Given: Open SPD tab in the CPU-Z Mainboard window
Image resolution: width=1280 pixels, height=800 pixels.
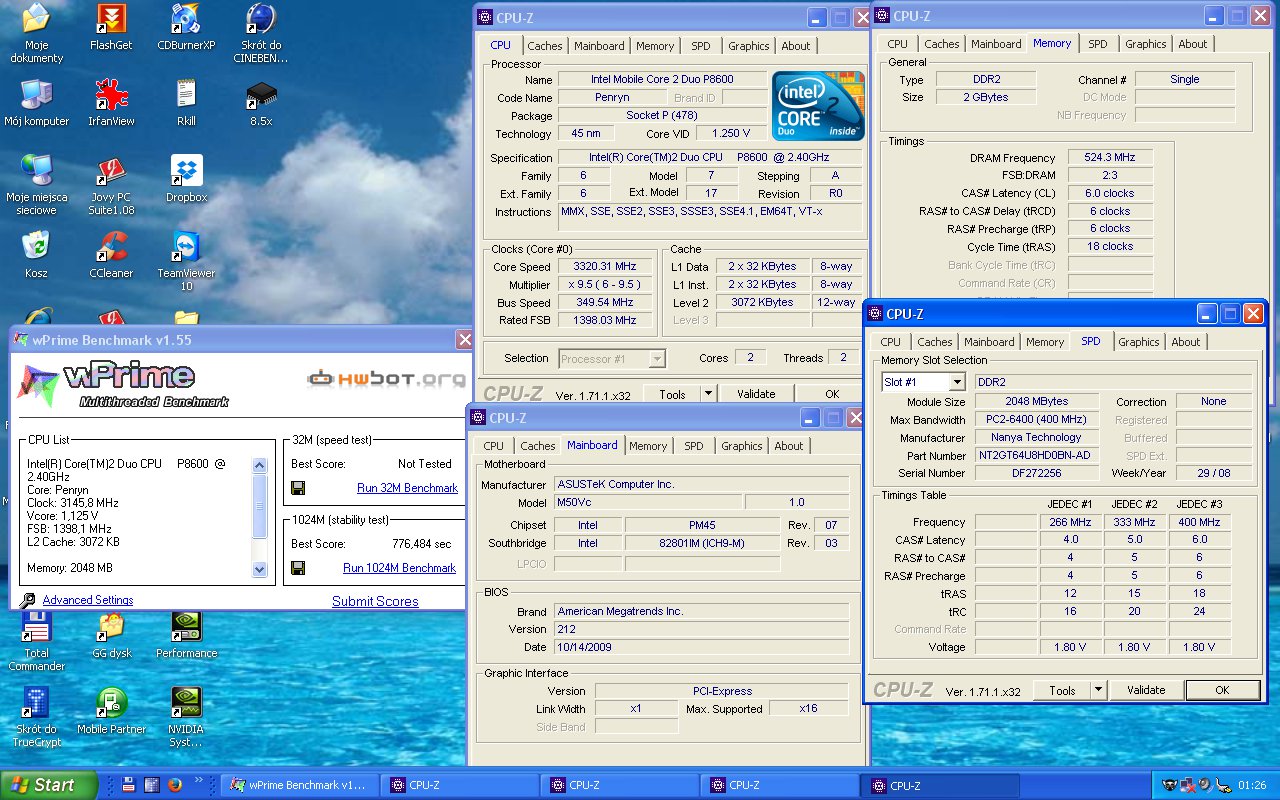Looking at the screenshot, I should coord(694,446).
